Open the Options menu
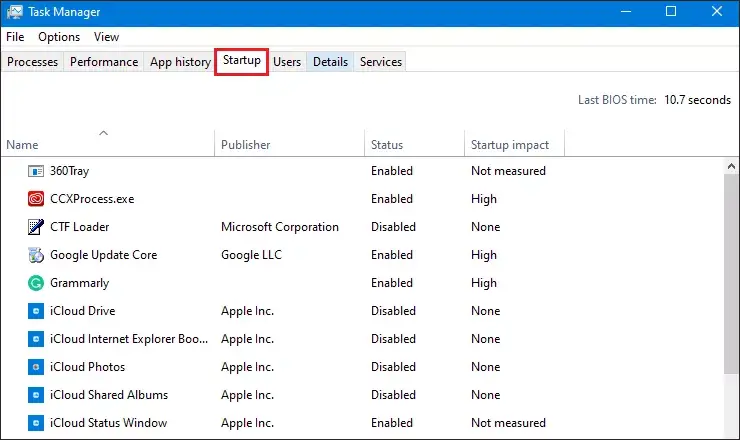The width and height of the screenshot is (740, 440). [59, 37]
